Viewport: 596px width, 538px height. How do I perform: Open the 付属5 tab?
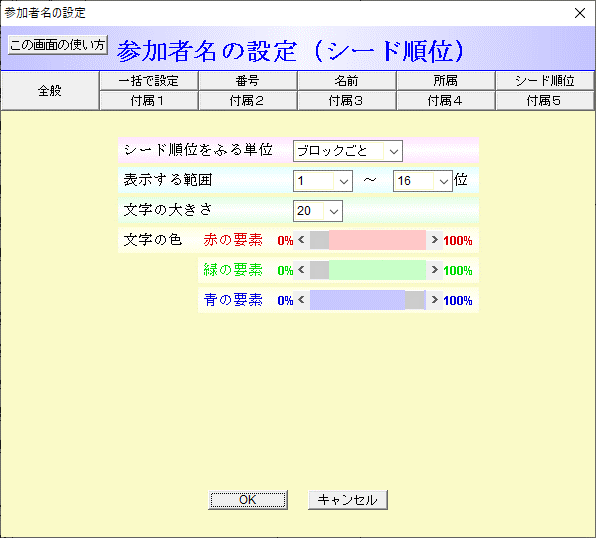tap(545, 101)
